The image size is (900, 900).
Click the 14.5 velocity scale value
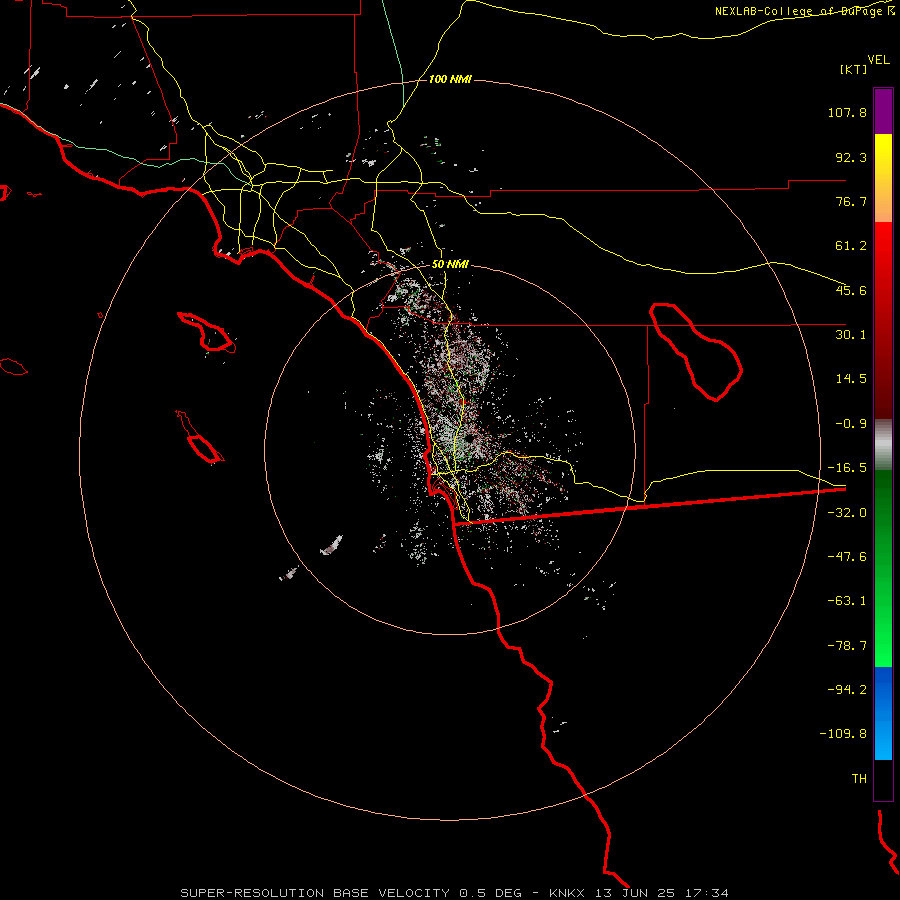pyautogui.click(x=851, y=379)
